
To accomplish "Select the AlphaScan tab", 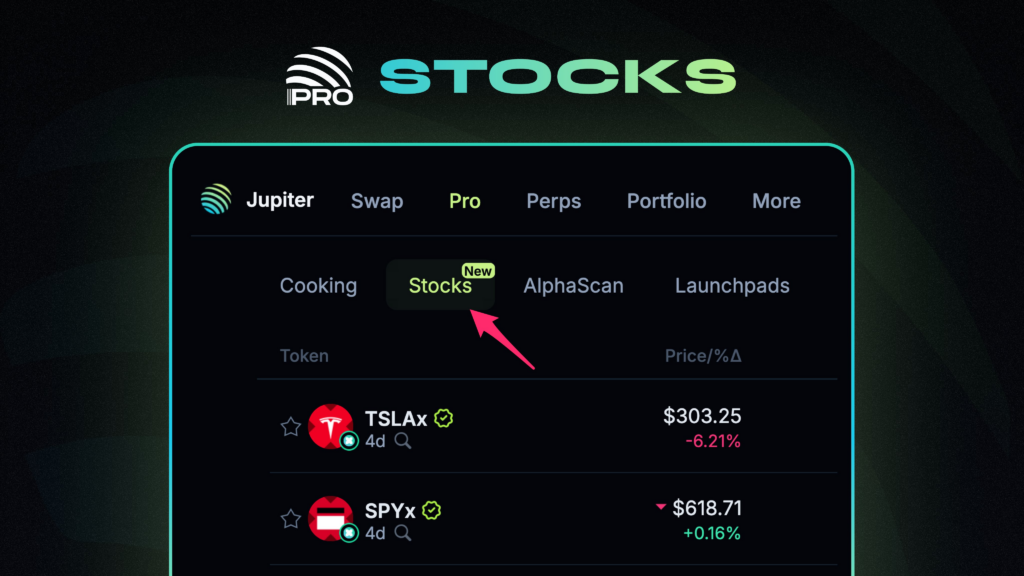I will click(573, 285).
